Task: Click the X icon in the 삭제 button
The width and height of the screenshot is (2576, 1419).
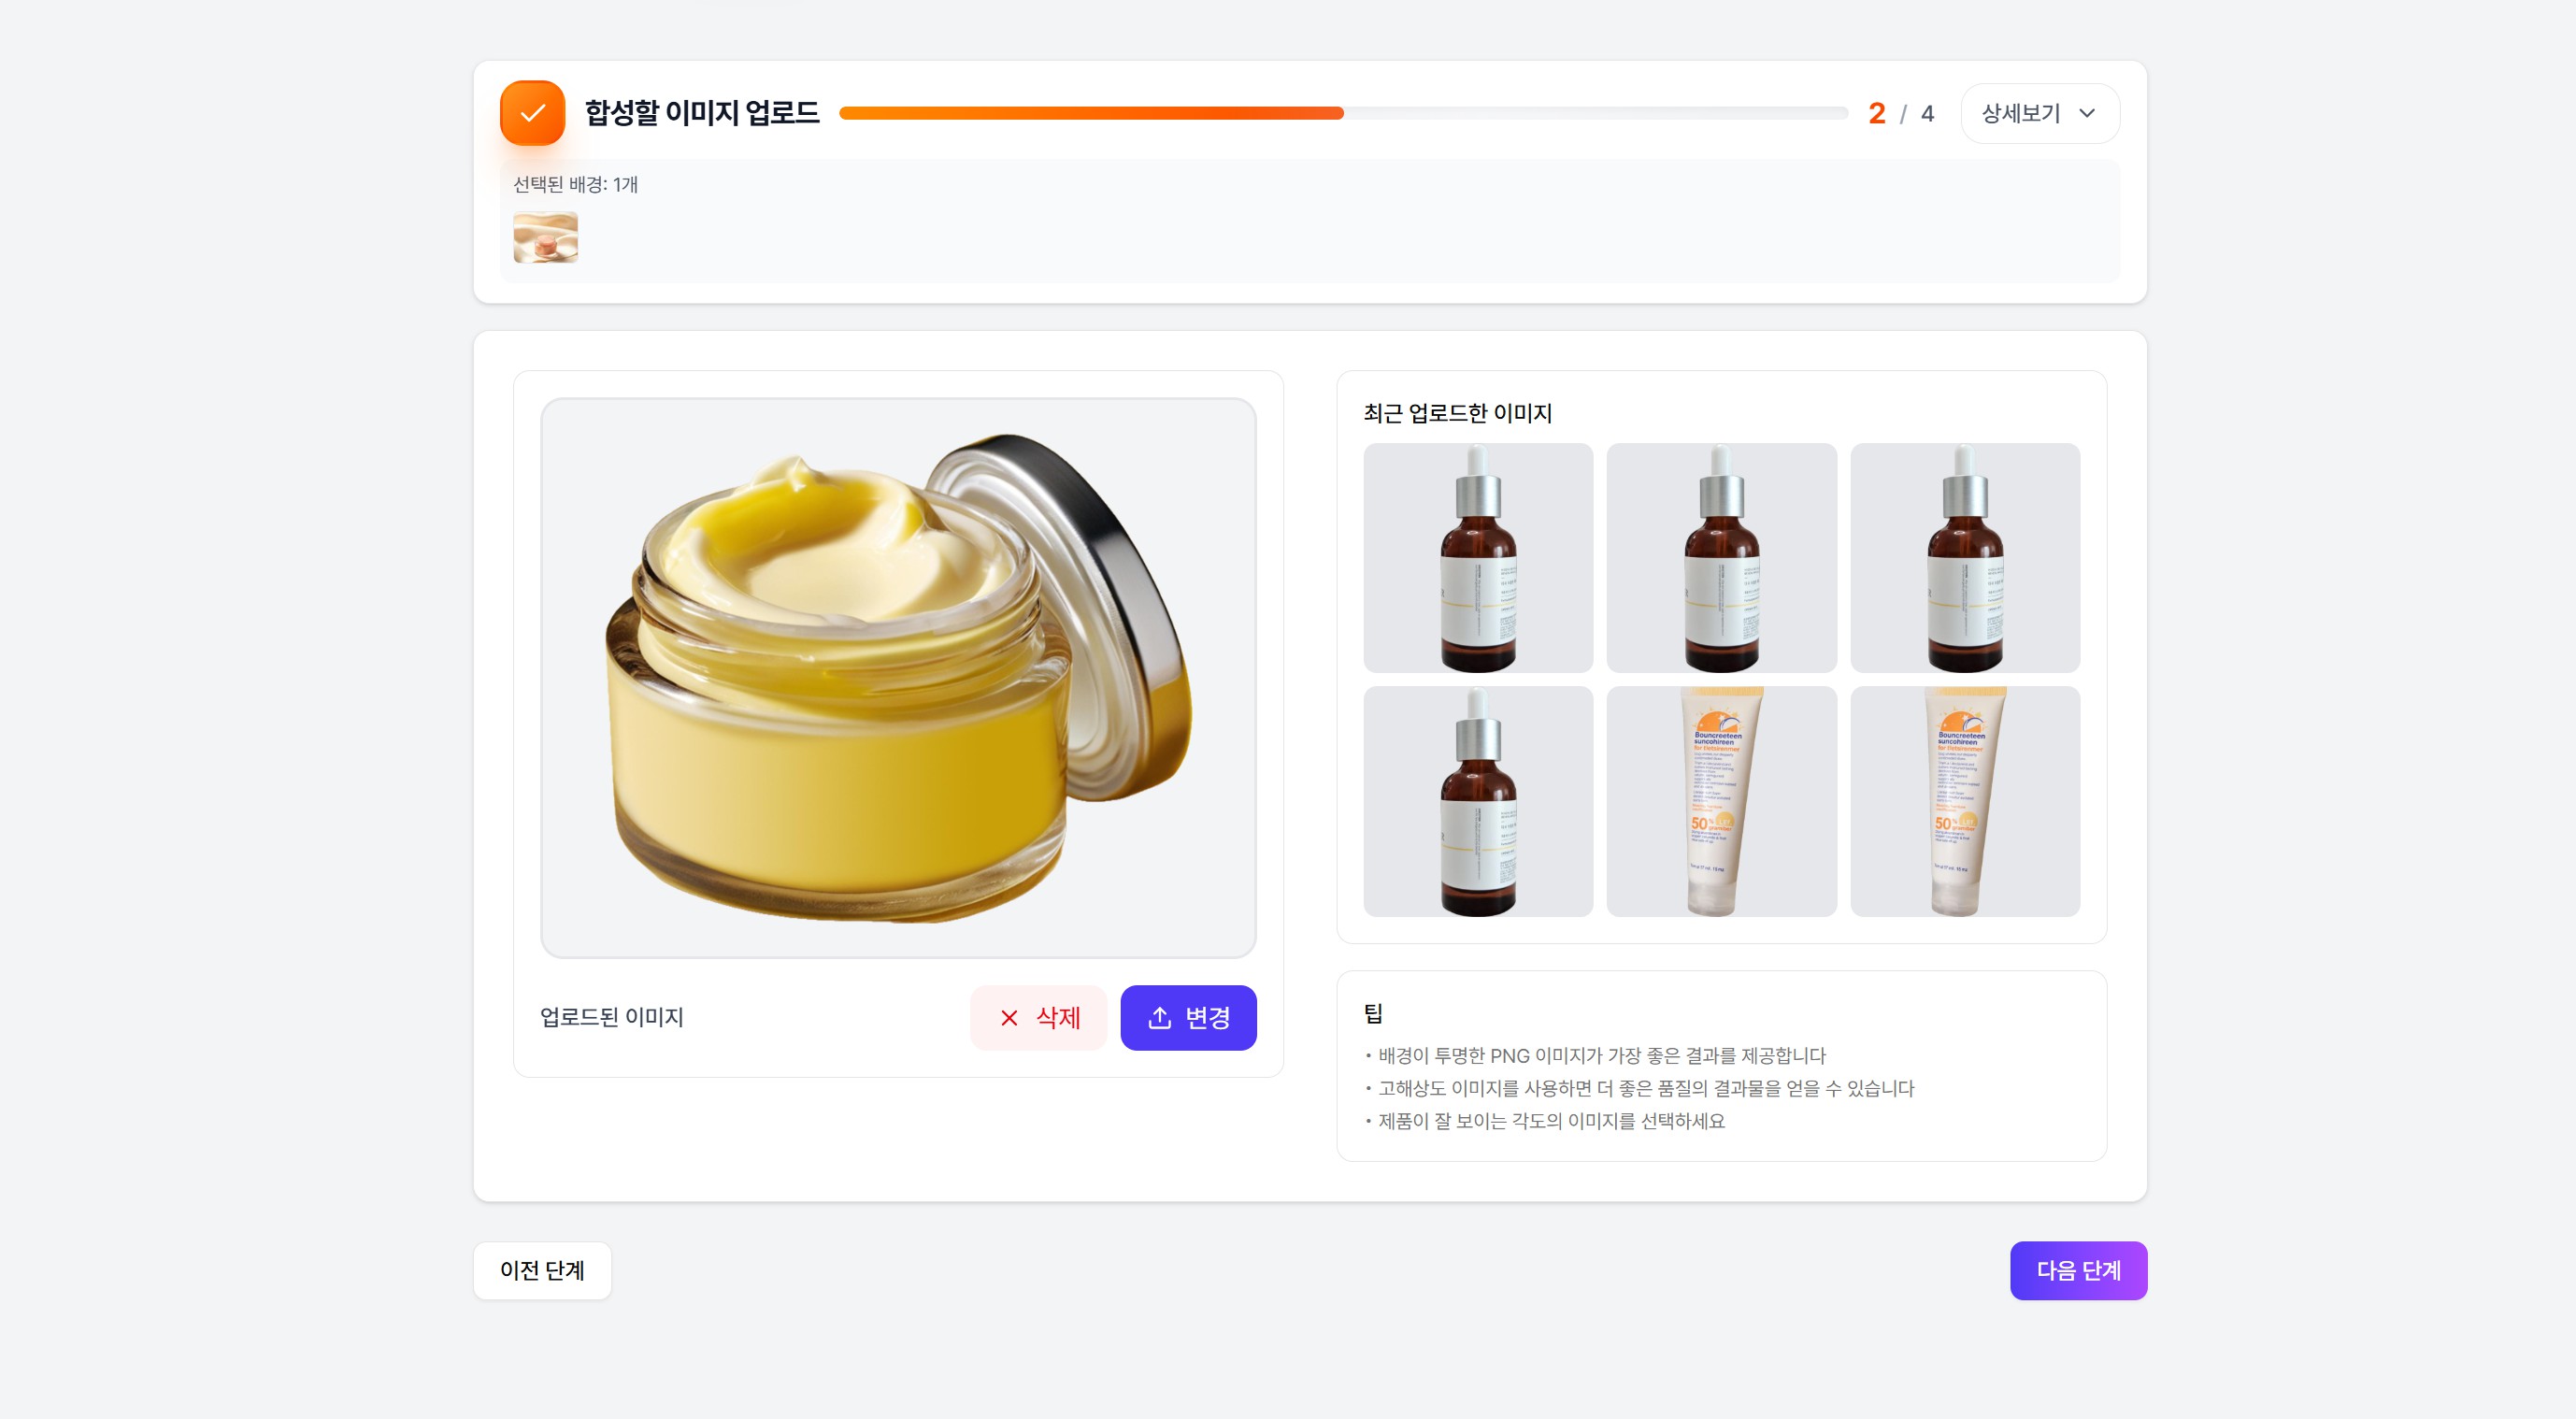Action: (x=1009, y=1017)
